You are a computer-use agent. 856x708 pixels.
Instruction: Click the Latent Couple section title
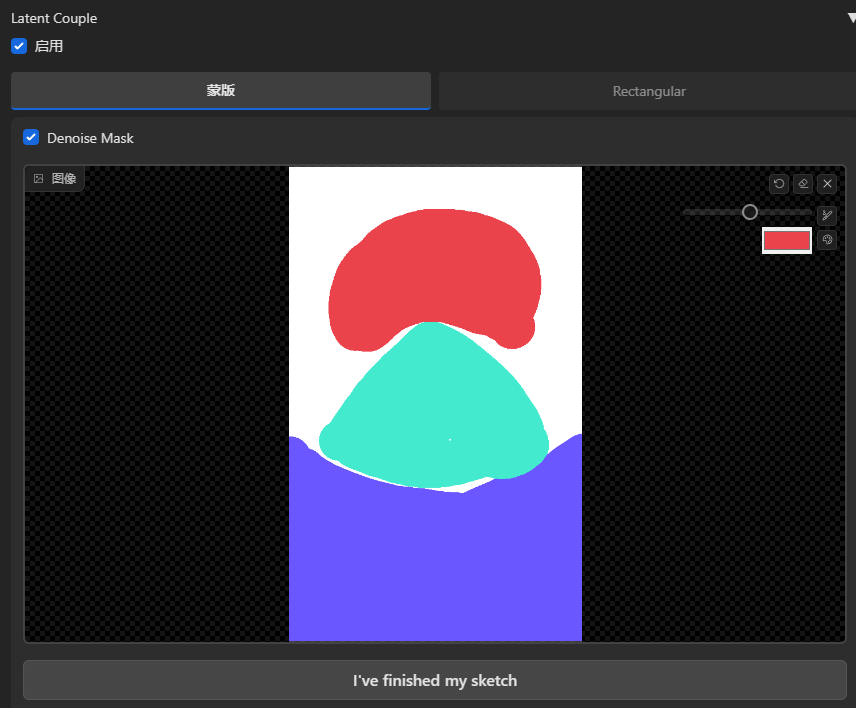tap(54, 18)
